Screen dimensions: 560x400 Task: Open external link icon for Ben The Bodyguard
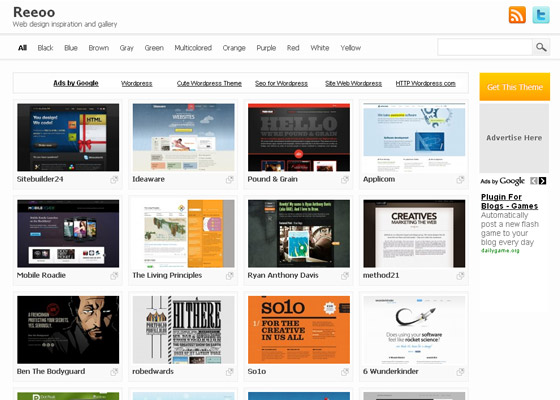point(114,372)
